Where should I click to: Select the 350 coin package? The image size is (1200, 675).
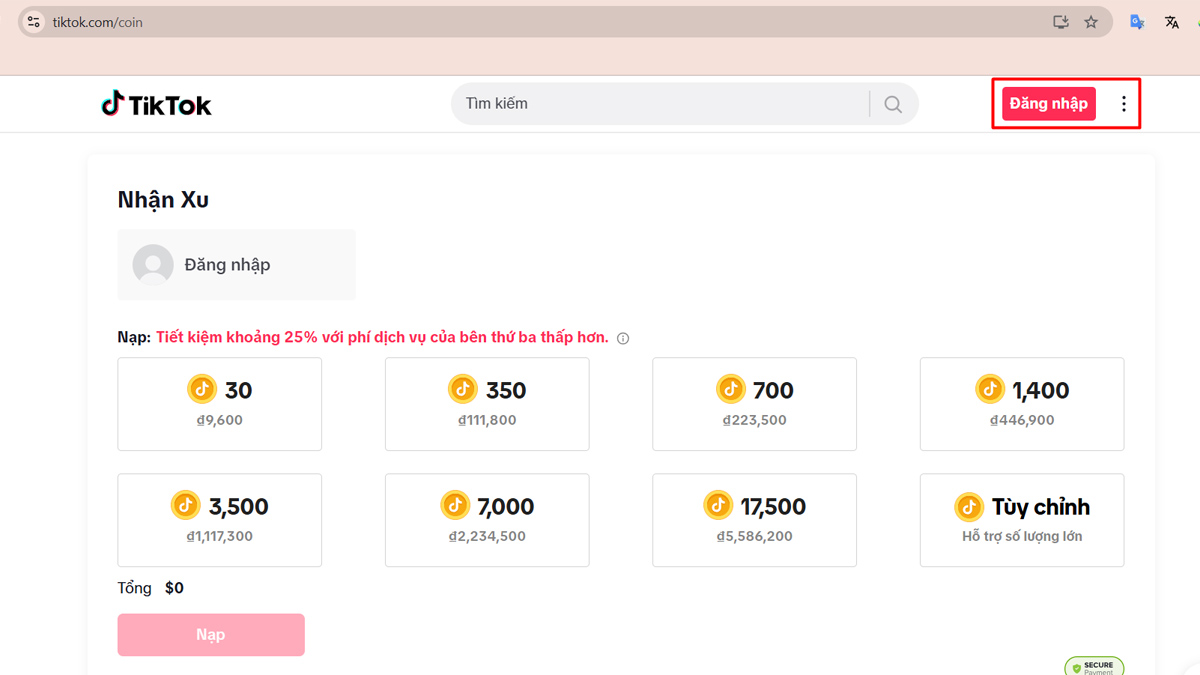(x=487, y=404)
